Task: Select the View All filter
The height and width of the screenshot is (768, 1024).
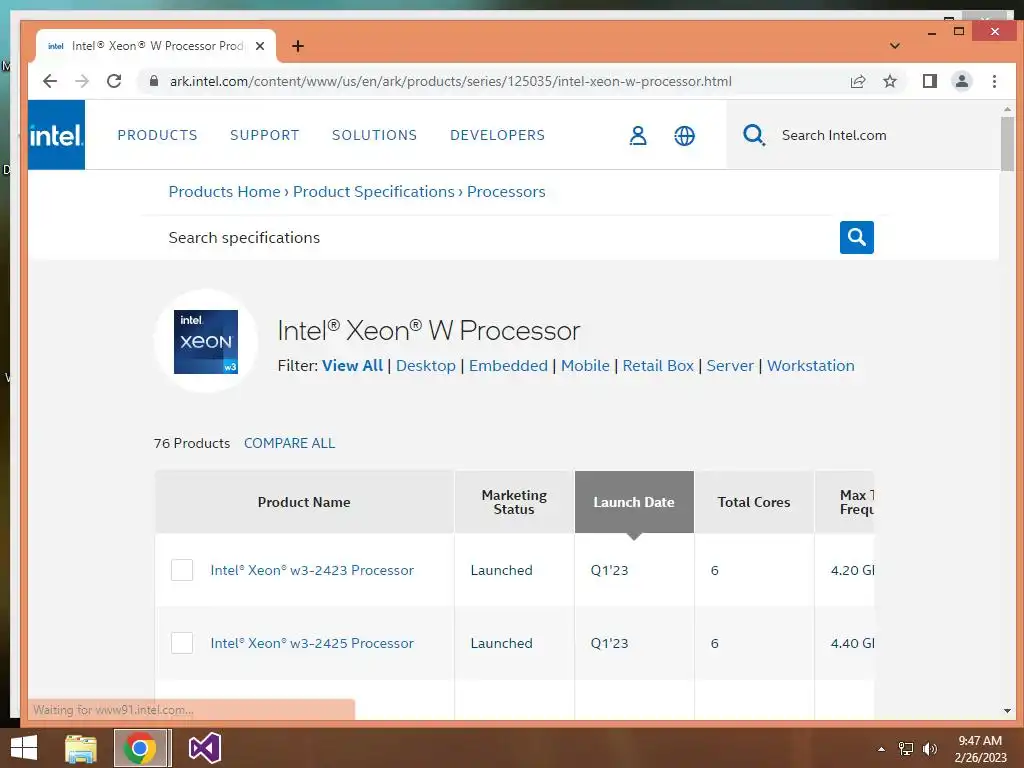Action: coord(353,366)
